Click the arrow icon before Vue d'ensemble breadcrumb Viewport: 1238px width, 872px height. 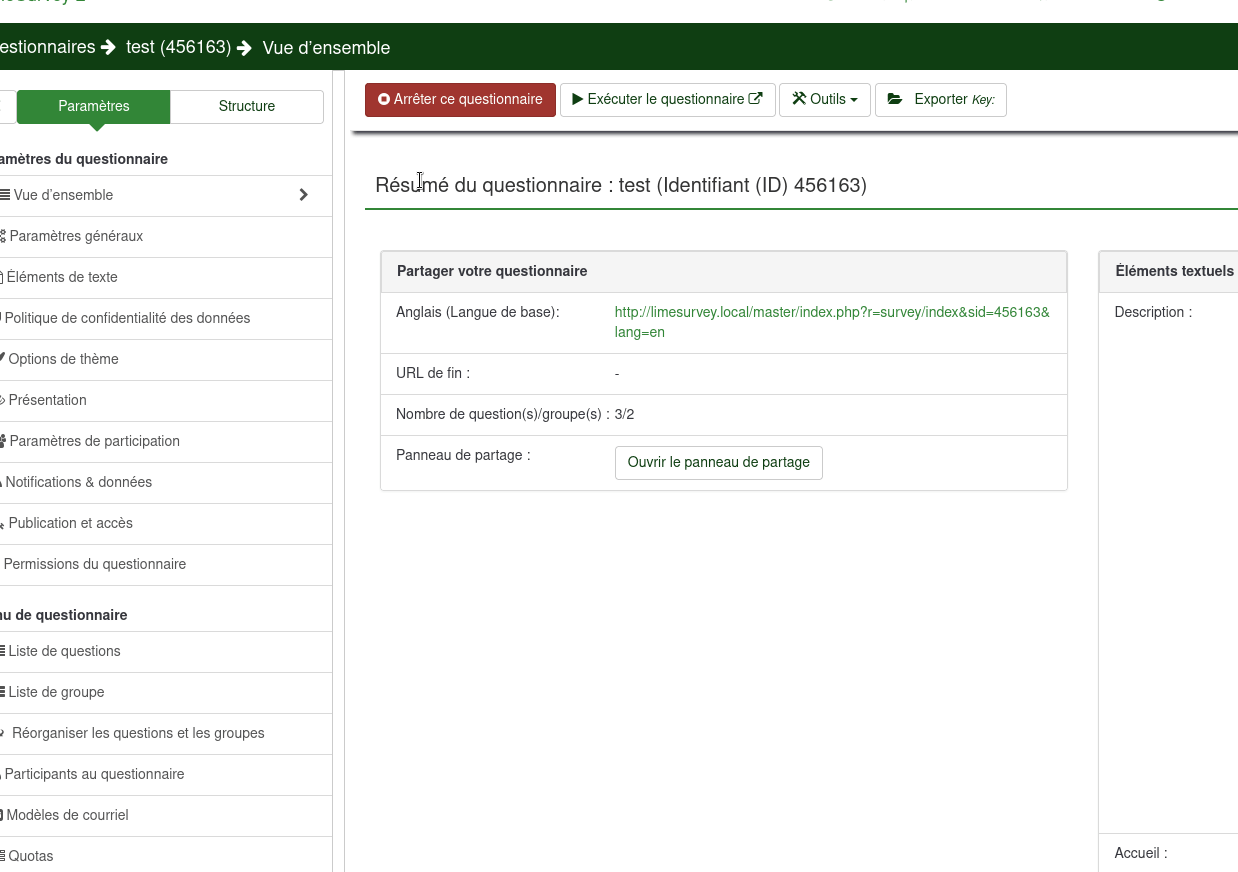[x=245, y=48]
